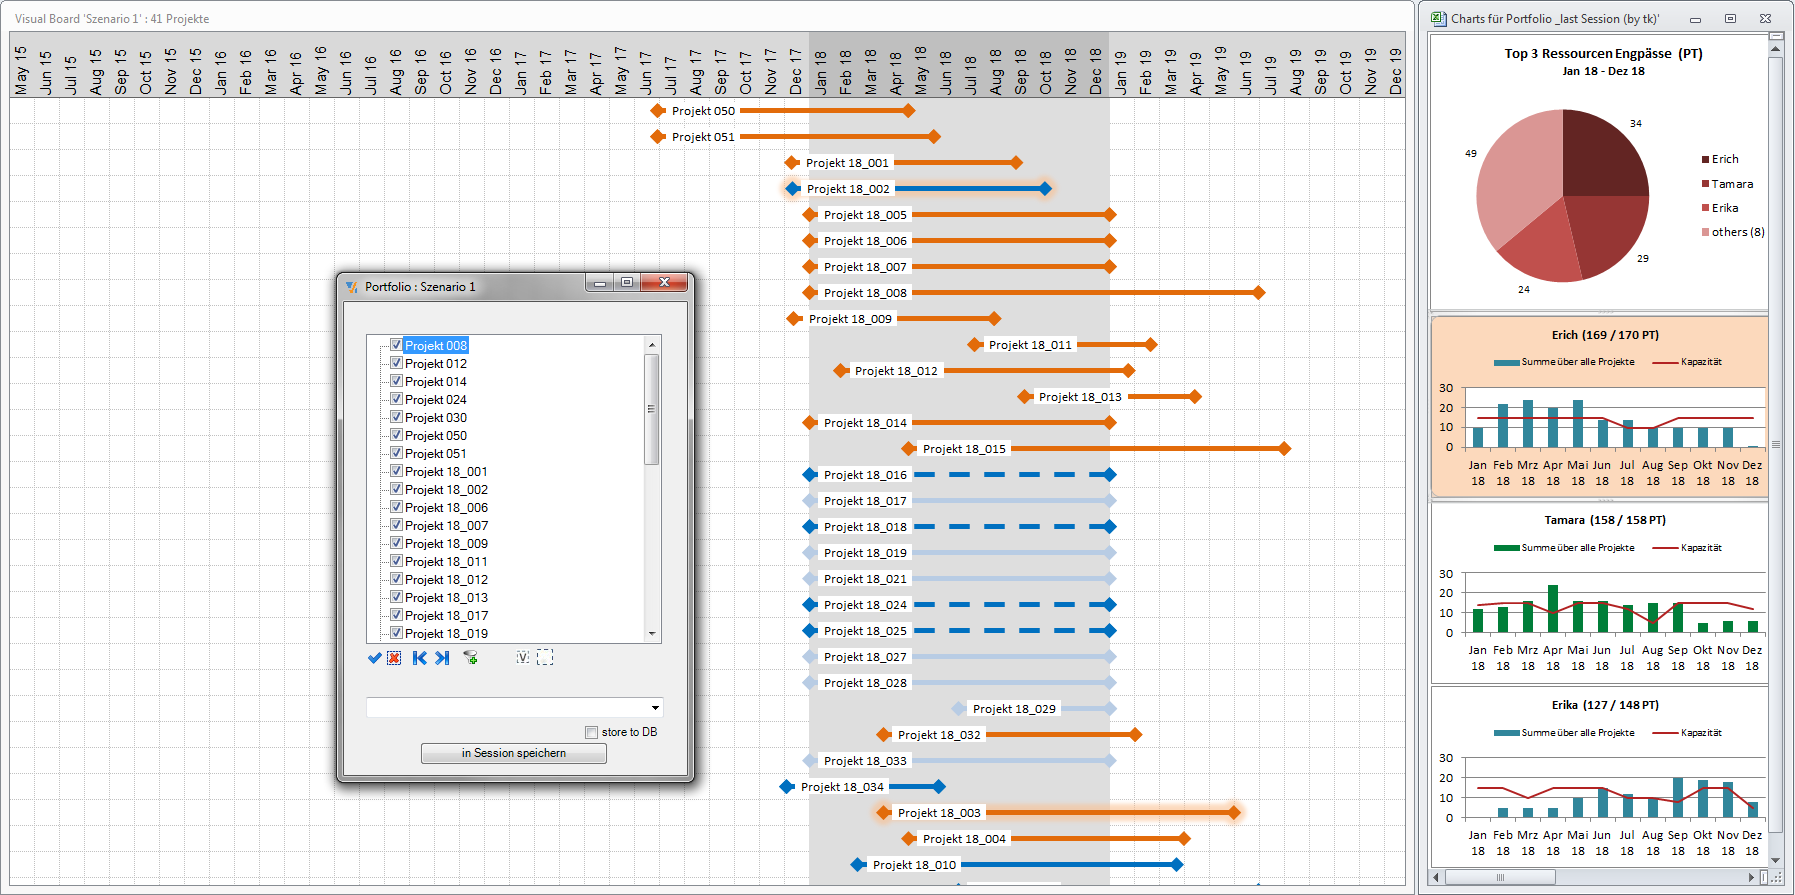Image resolution: width=1795 pixels, height=895 pixels.
Task: Click the Projekt 18_008 bar label
Action: coord(865,293)
